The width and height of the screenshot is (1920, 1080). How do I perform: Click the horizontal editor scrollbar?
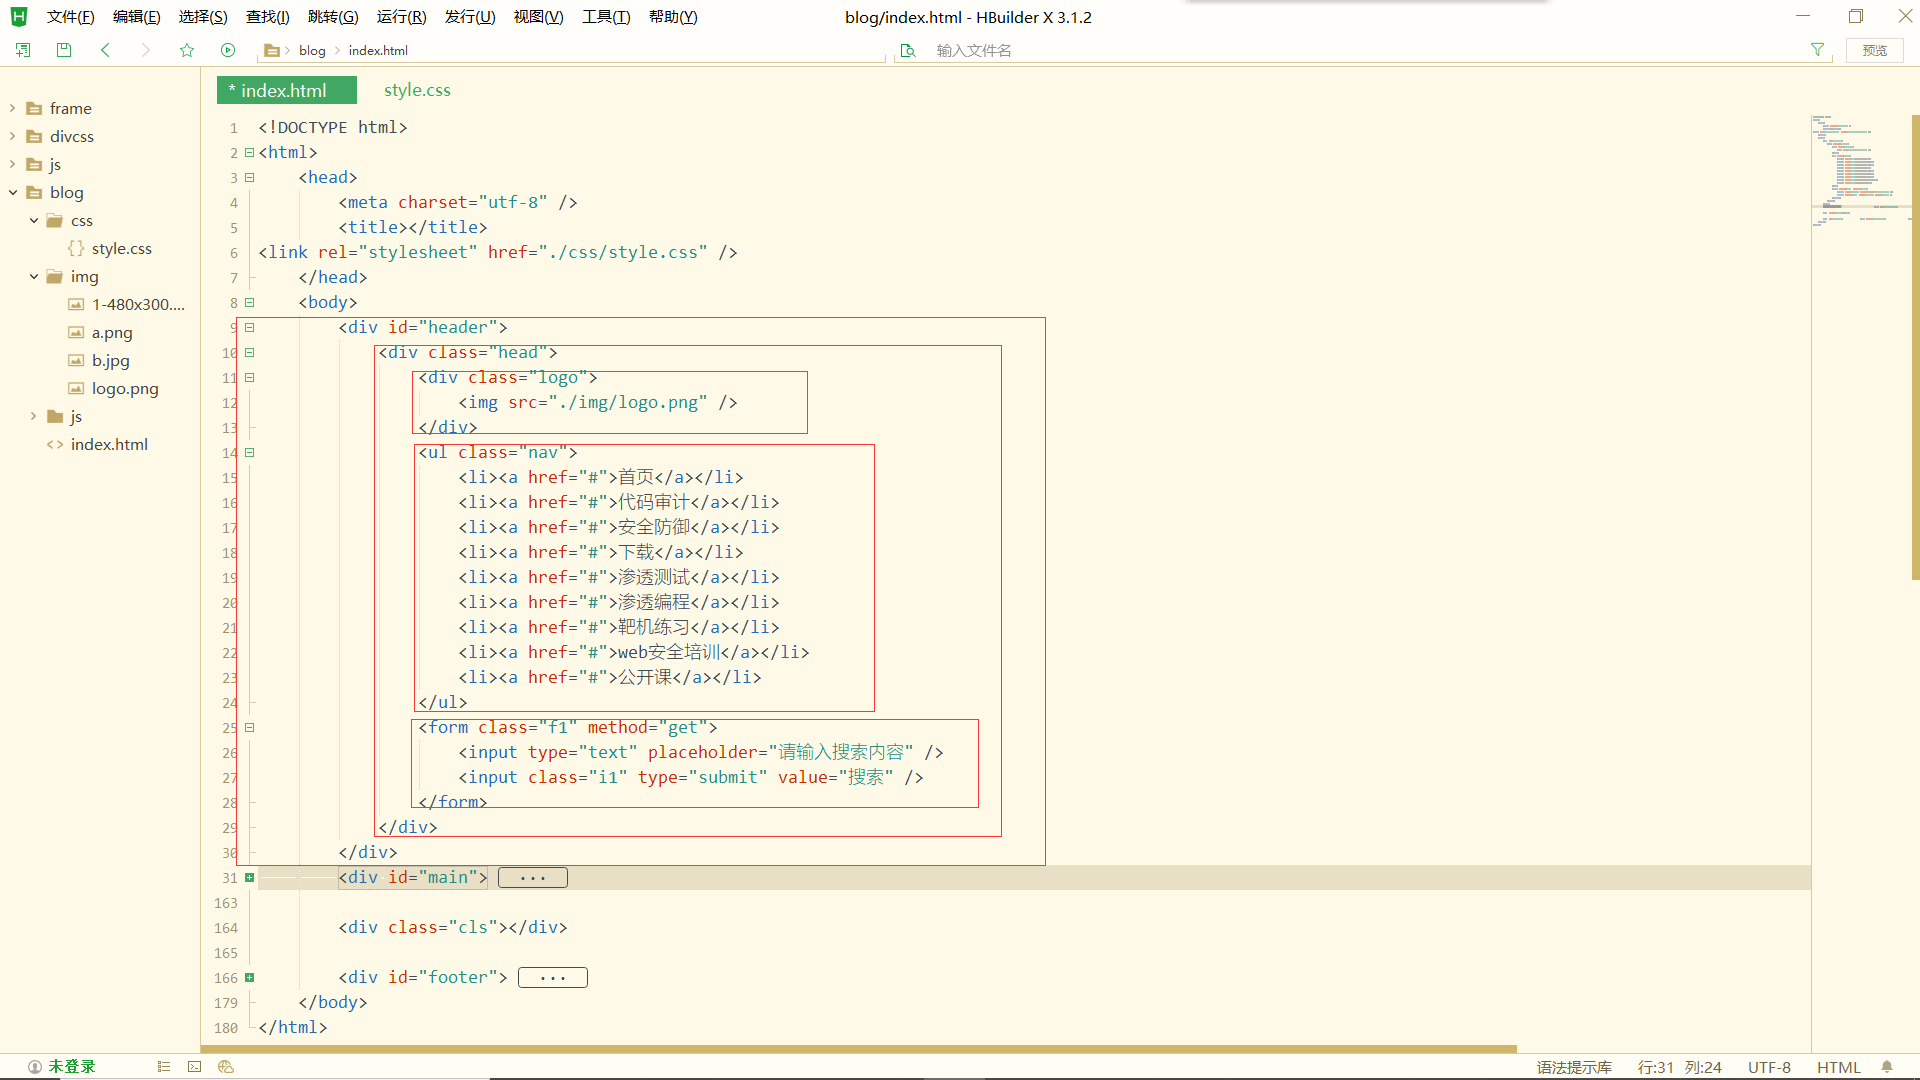pos(858,1049)
